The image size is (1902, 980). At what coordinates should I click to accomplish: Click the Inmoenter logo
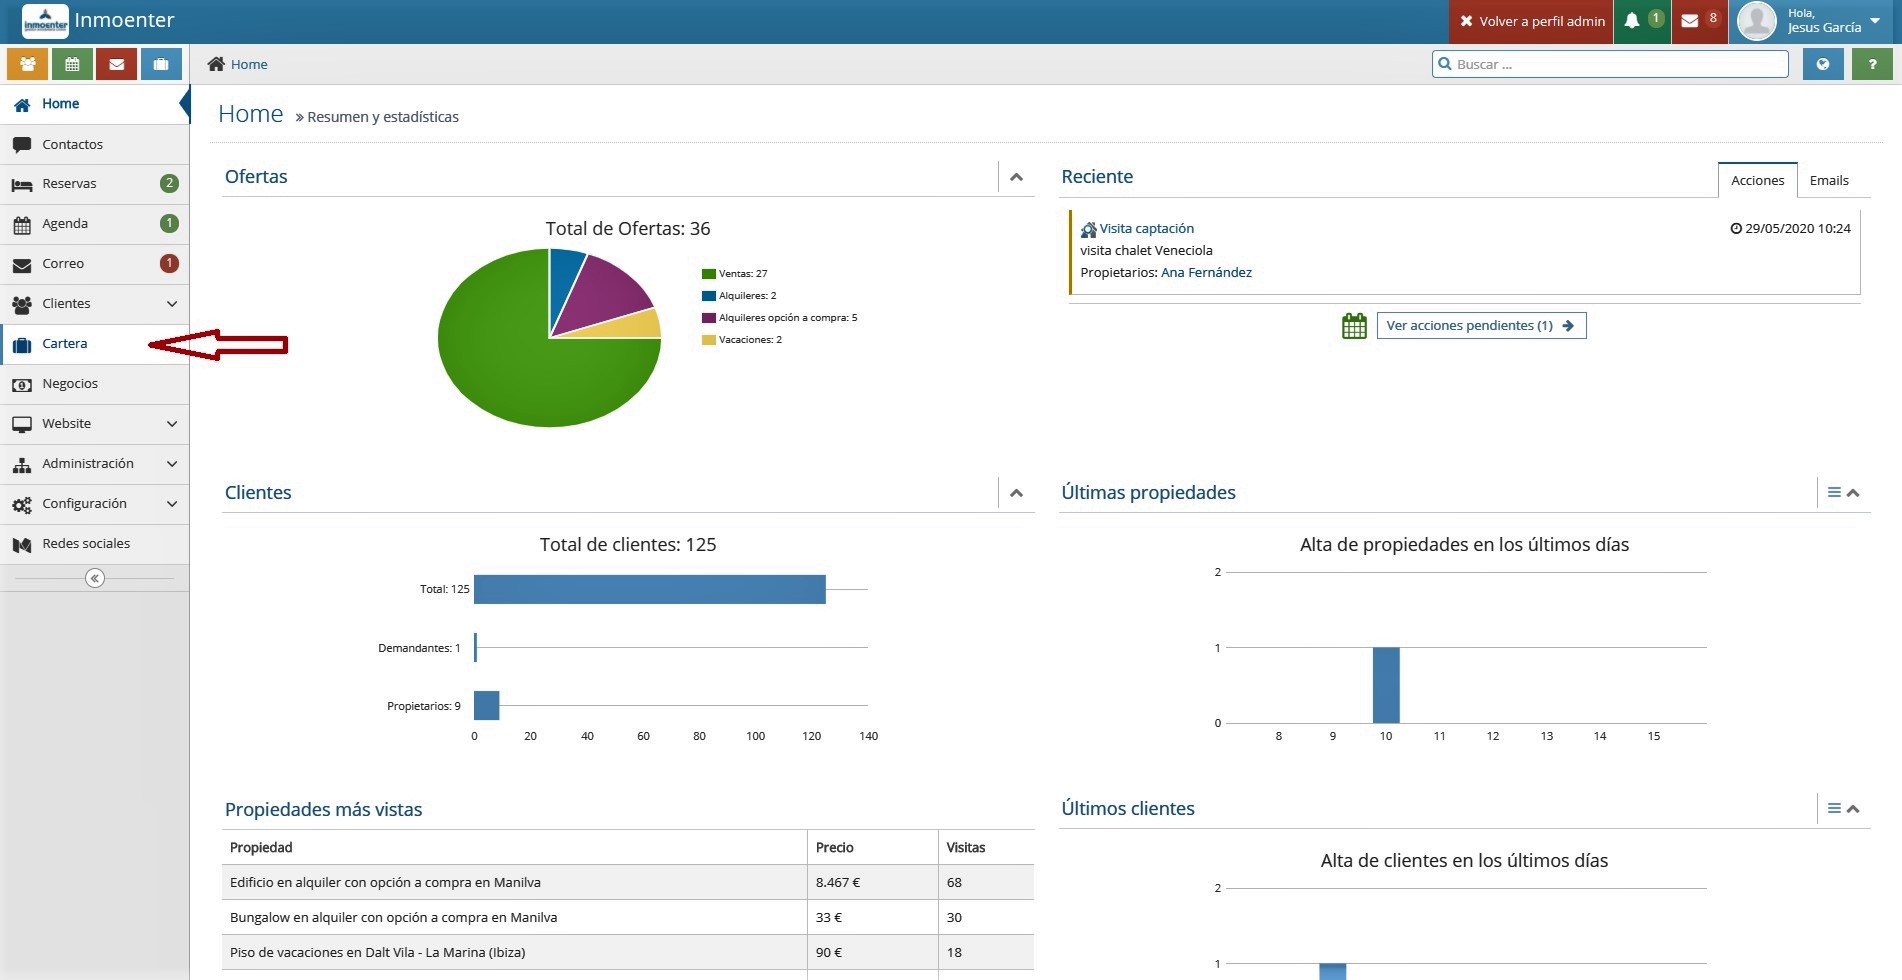[45, 21]
